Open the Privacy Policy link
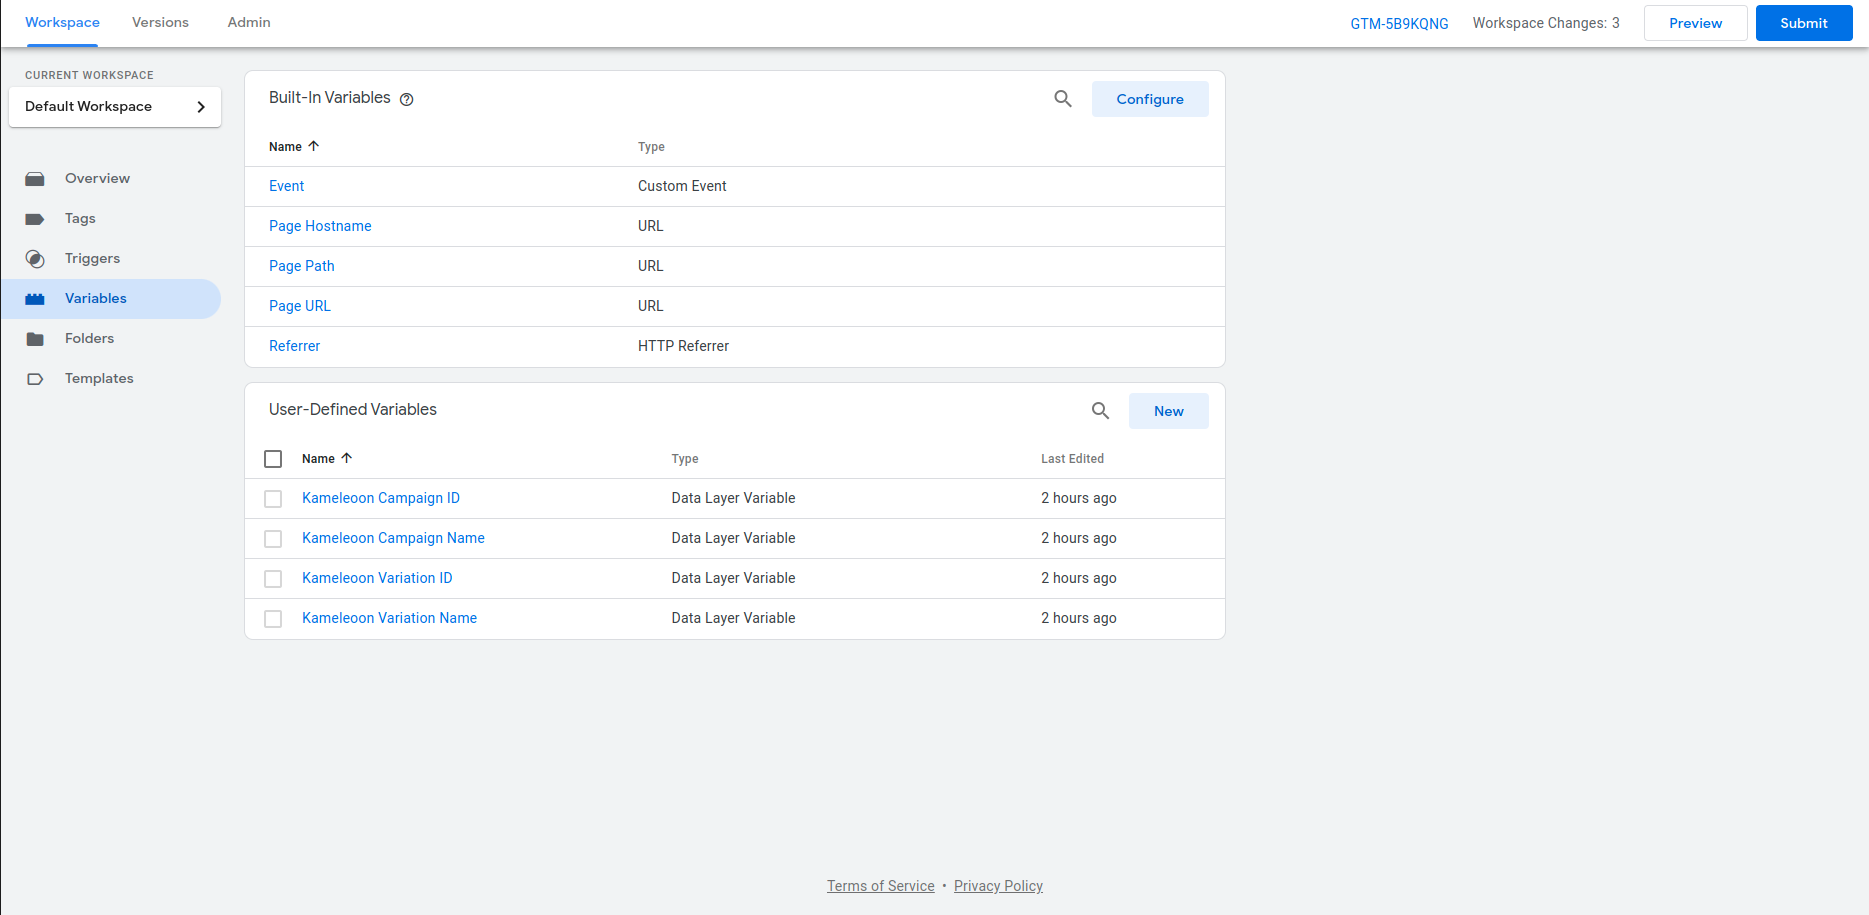The image size is (1869, 915). coord(998,886)
